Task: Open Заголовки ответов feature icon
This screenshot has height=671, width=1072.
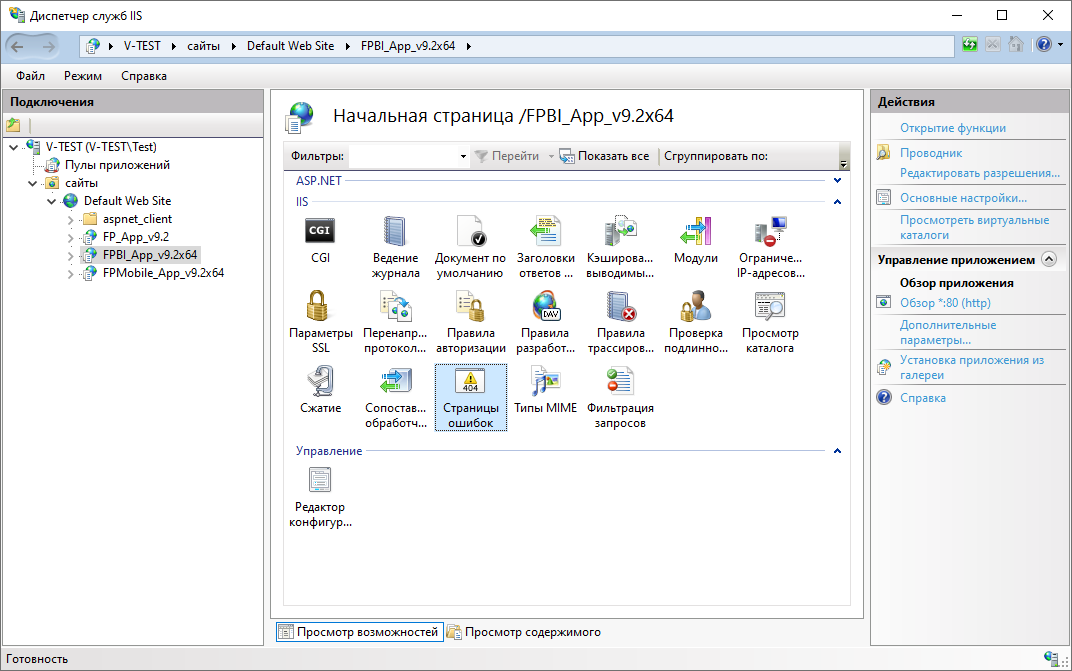Action: click(x=546, y=231)
